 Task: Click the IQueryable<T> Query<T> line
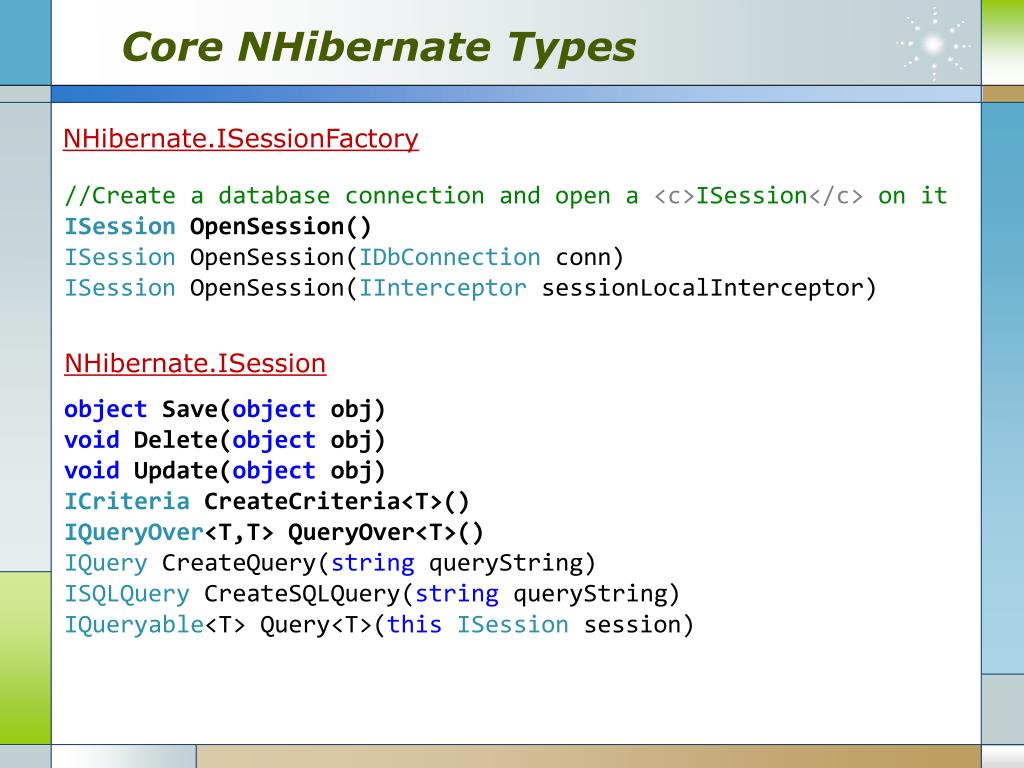pyautogui.click(x=379, y=625)
